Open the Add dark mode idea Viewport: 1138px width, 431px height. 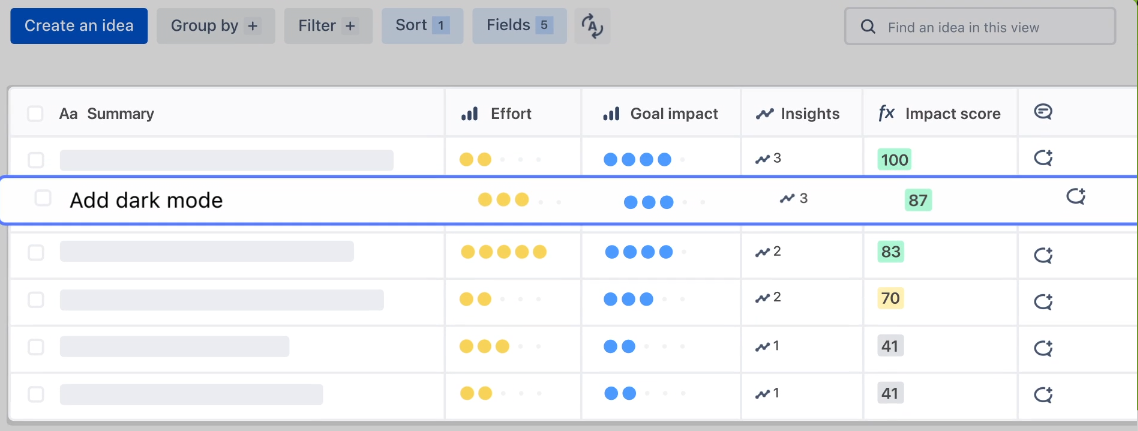click(x=146, y=200)
